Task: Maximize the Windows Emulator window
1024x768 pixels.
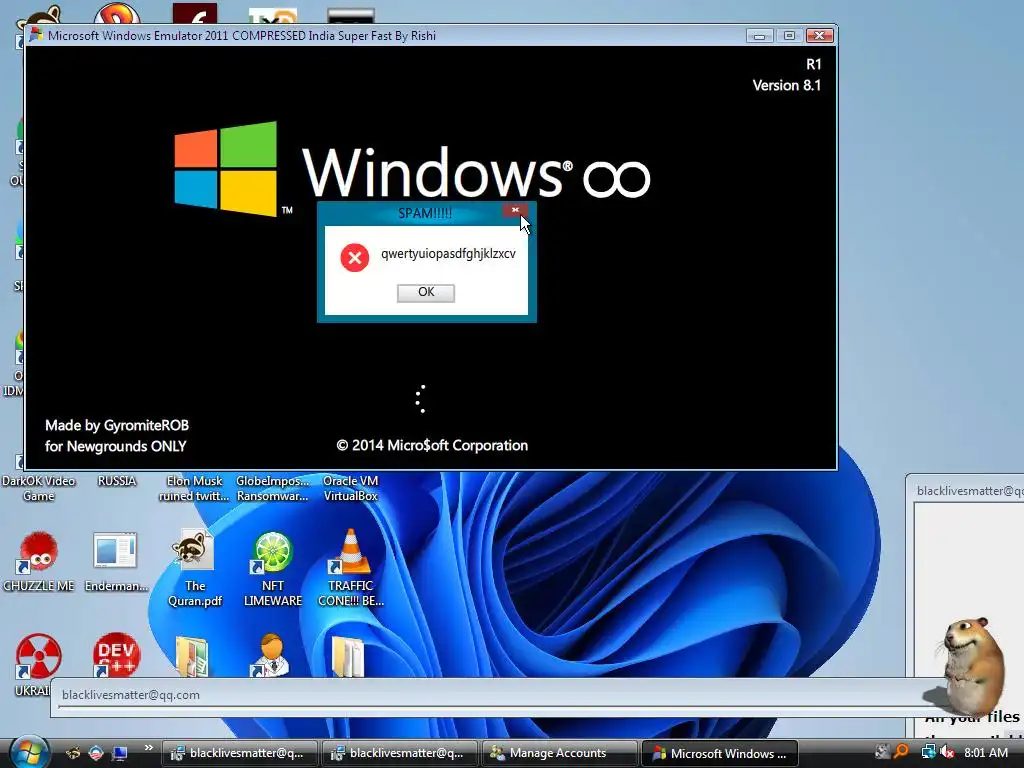Action: click(x=789, y=36)
